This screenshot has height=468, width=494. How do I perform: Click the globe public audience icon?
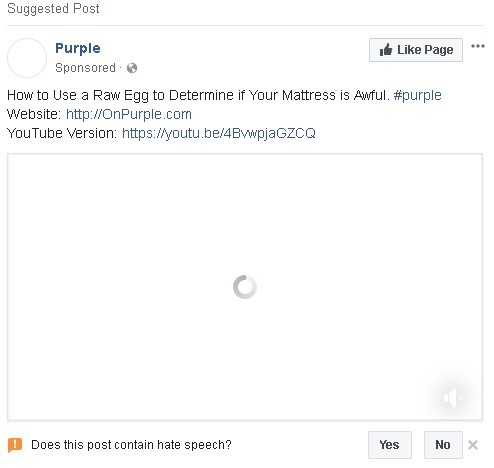pos(132,68)
